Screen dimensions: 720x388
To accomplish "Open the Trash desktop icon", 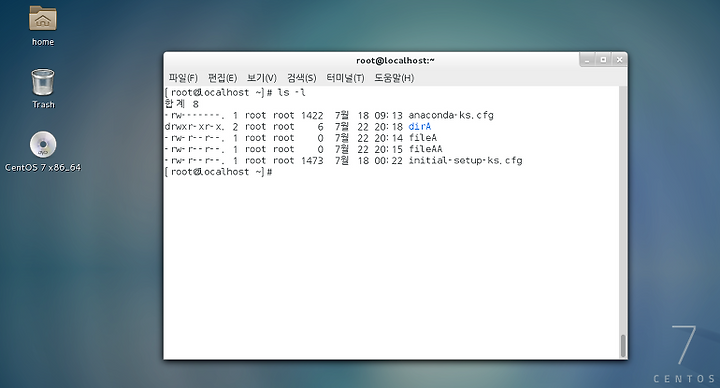I will point(43,82).
